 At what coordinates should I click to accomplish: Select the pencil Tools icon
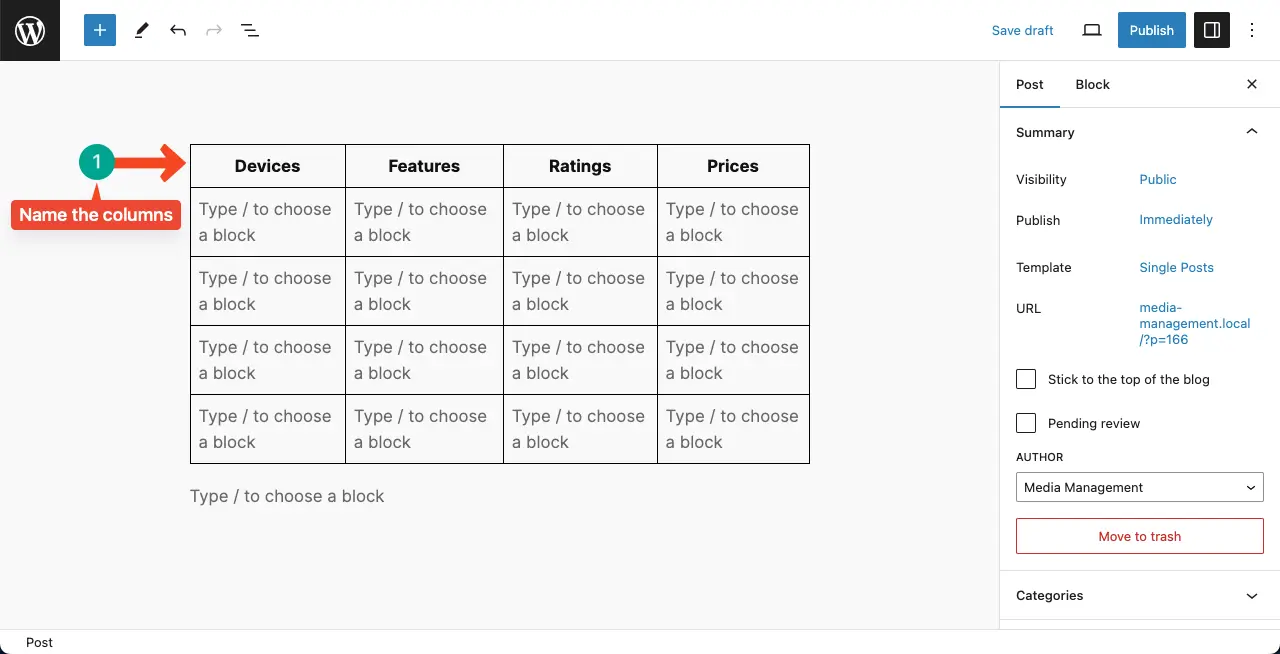click(x=141, y=30)
